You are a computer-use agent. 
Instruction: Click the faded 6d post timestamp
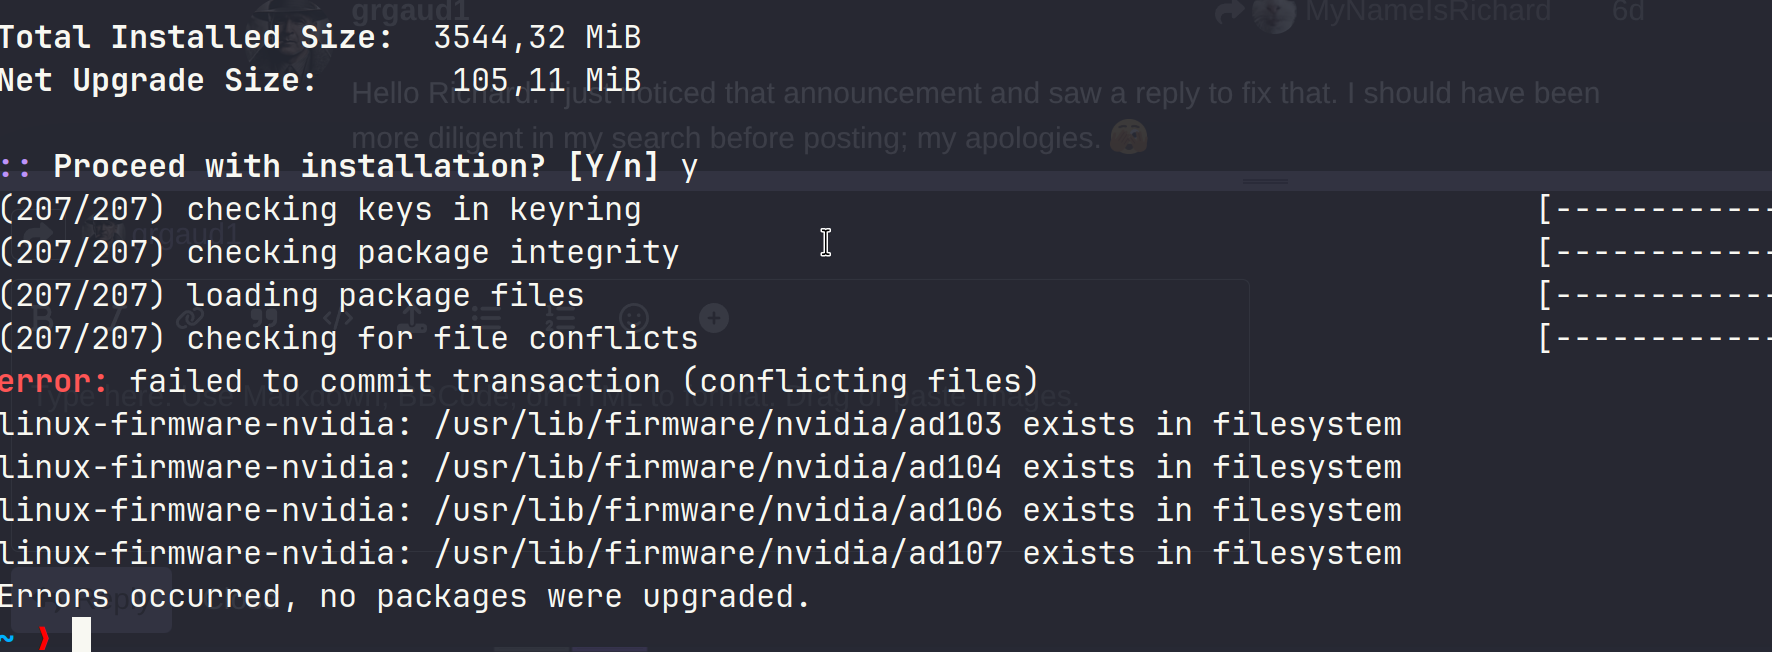(1628, 12)
